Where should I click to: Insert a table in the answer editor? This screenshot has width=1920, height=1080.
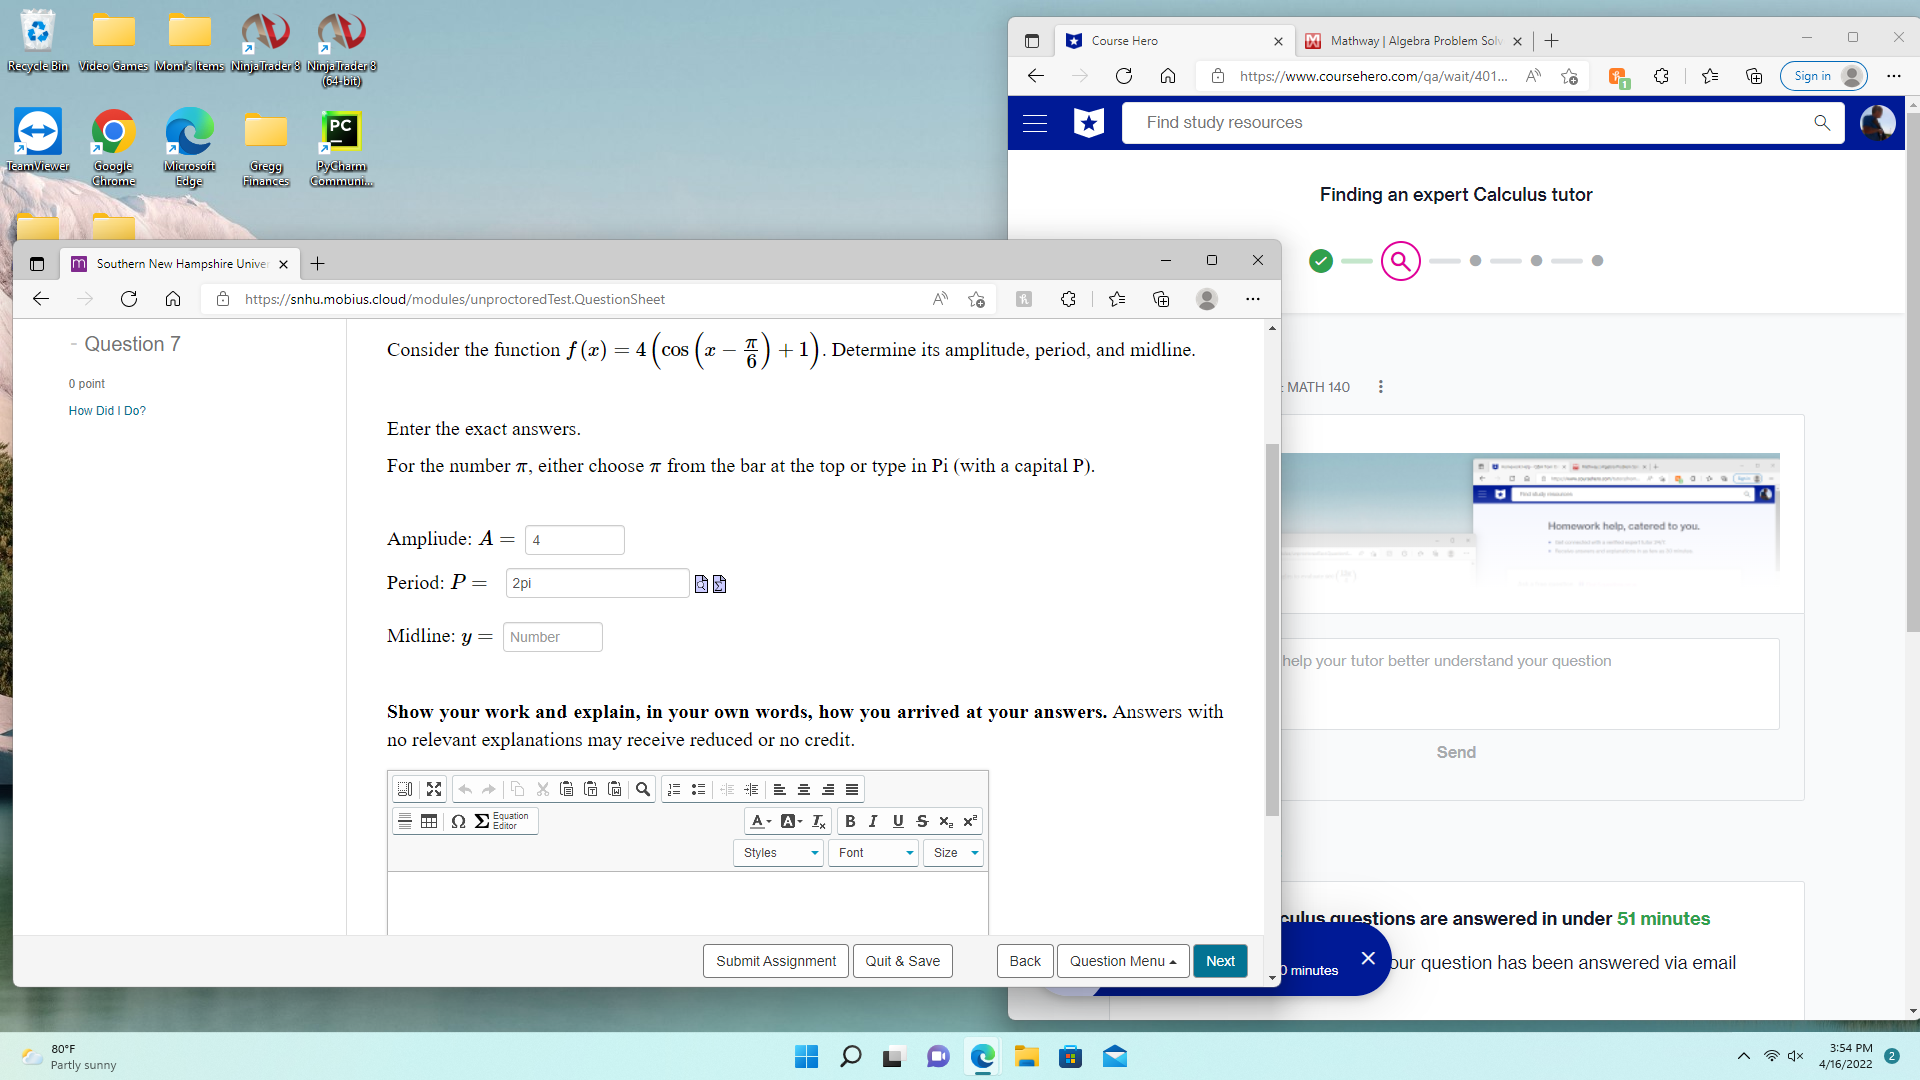click(429, 821)
